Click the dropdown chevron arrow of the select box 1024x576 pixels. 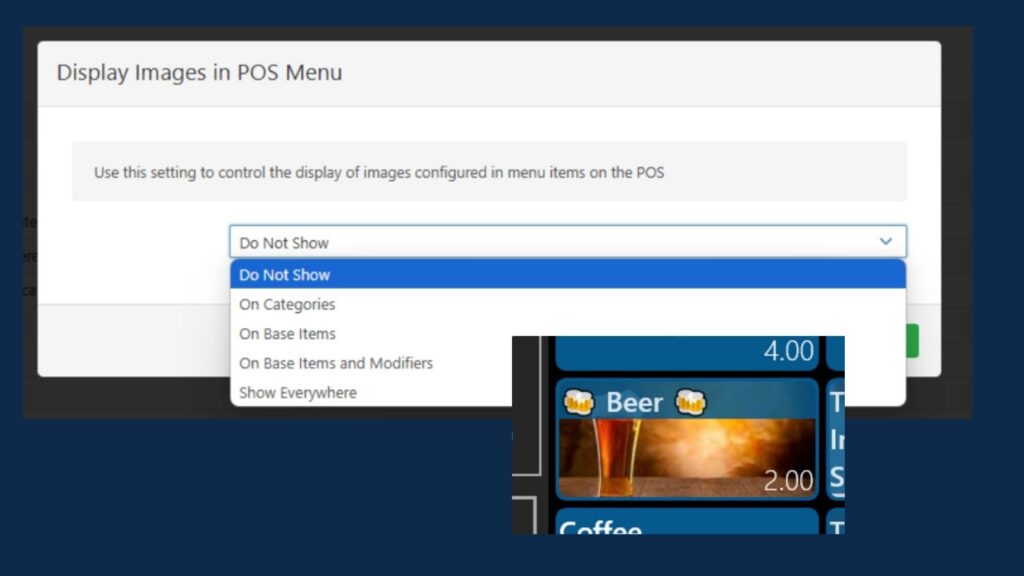pyautogui.click(x=885, y=242)
